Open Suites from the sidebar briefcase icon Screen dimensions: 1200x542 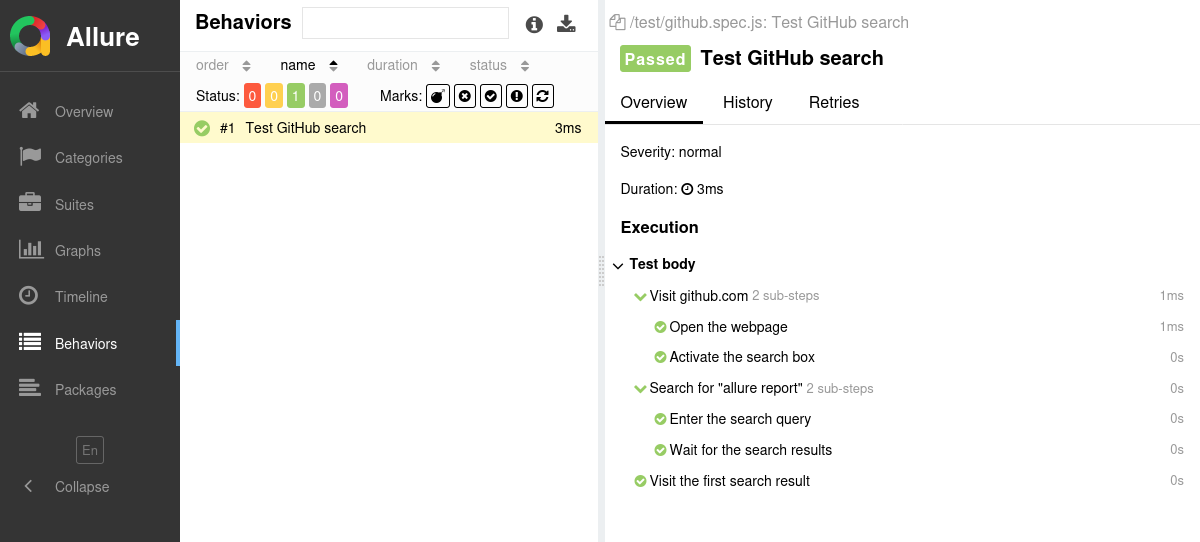point(30,204)
